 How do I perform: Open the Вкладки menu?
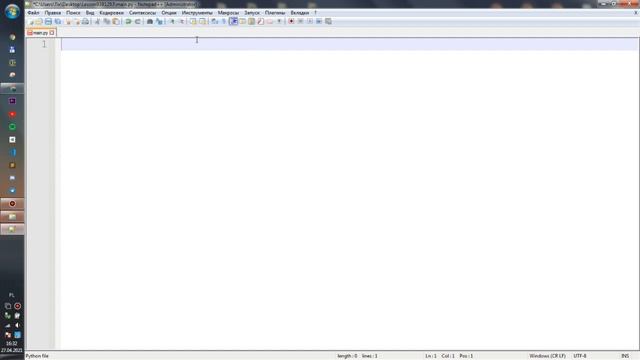(300, 13)
